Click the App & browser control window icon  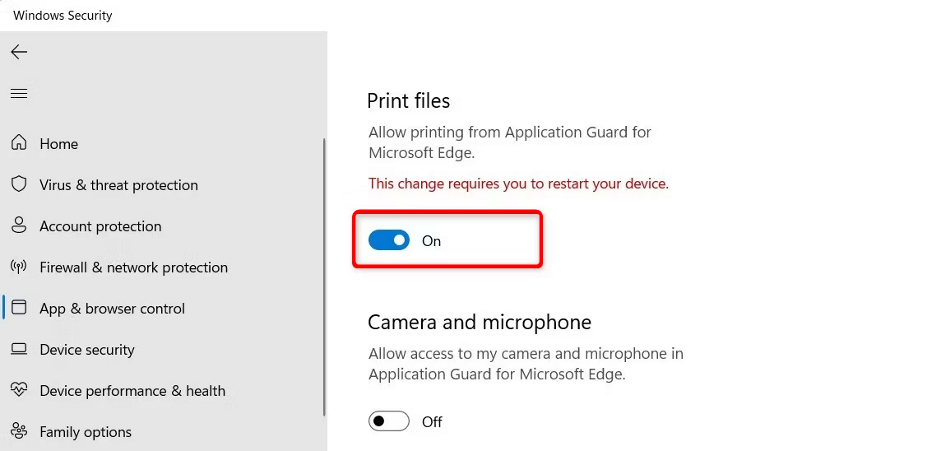click(19, 308)
